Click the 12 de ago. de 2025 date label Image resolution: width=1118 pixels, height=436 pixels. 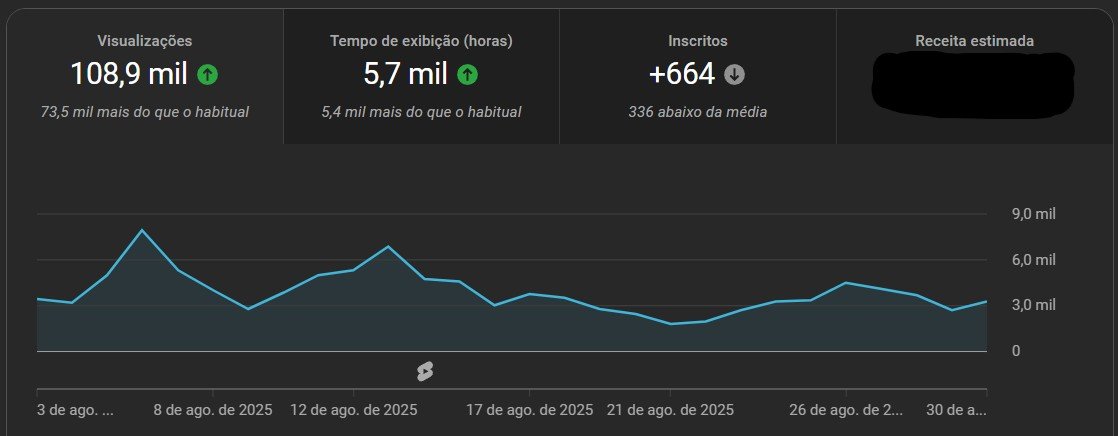pos(355,411)
